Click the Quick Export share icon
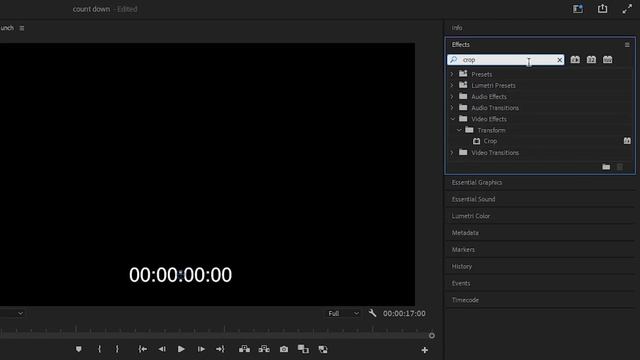Viewport: 640px width, 360px height. click(x=602, y=9)
